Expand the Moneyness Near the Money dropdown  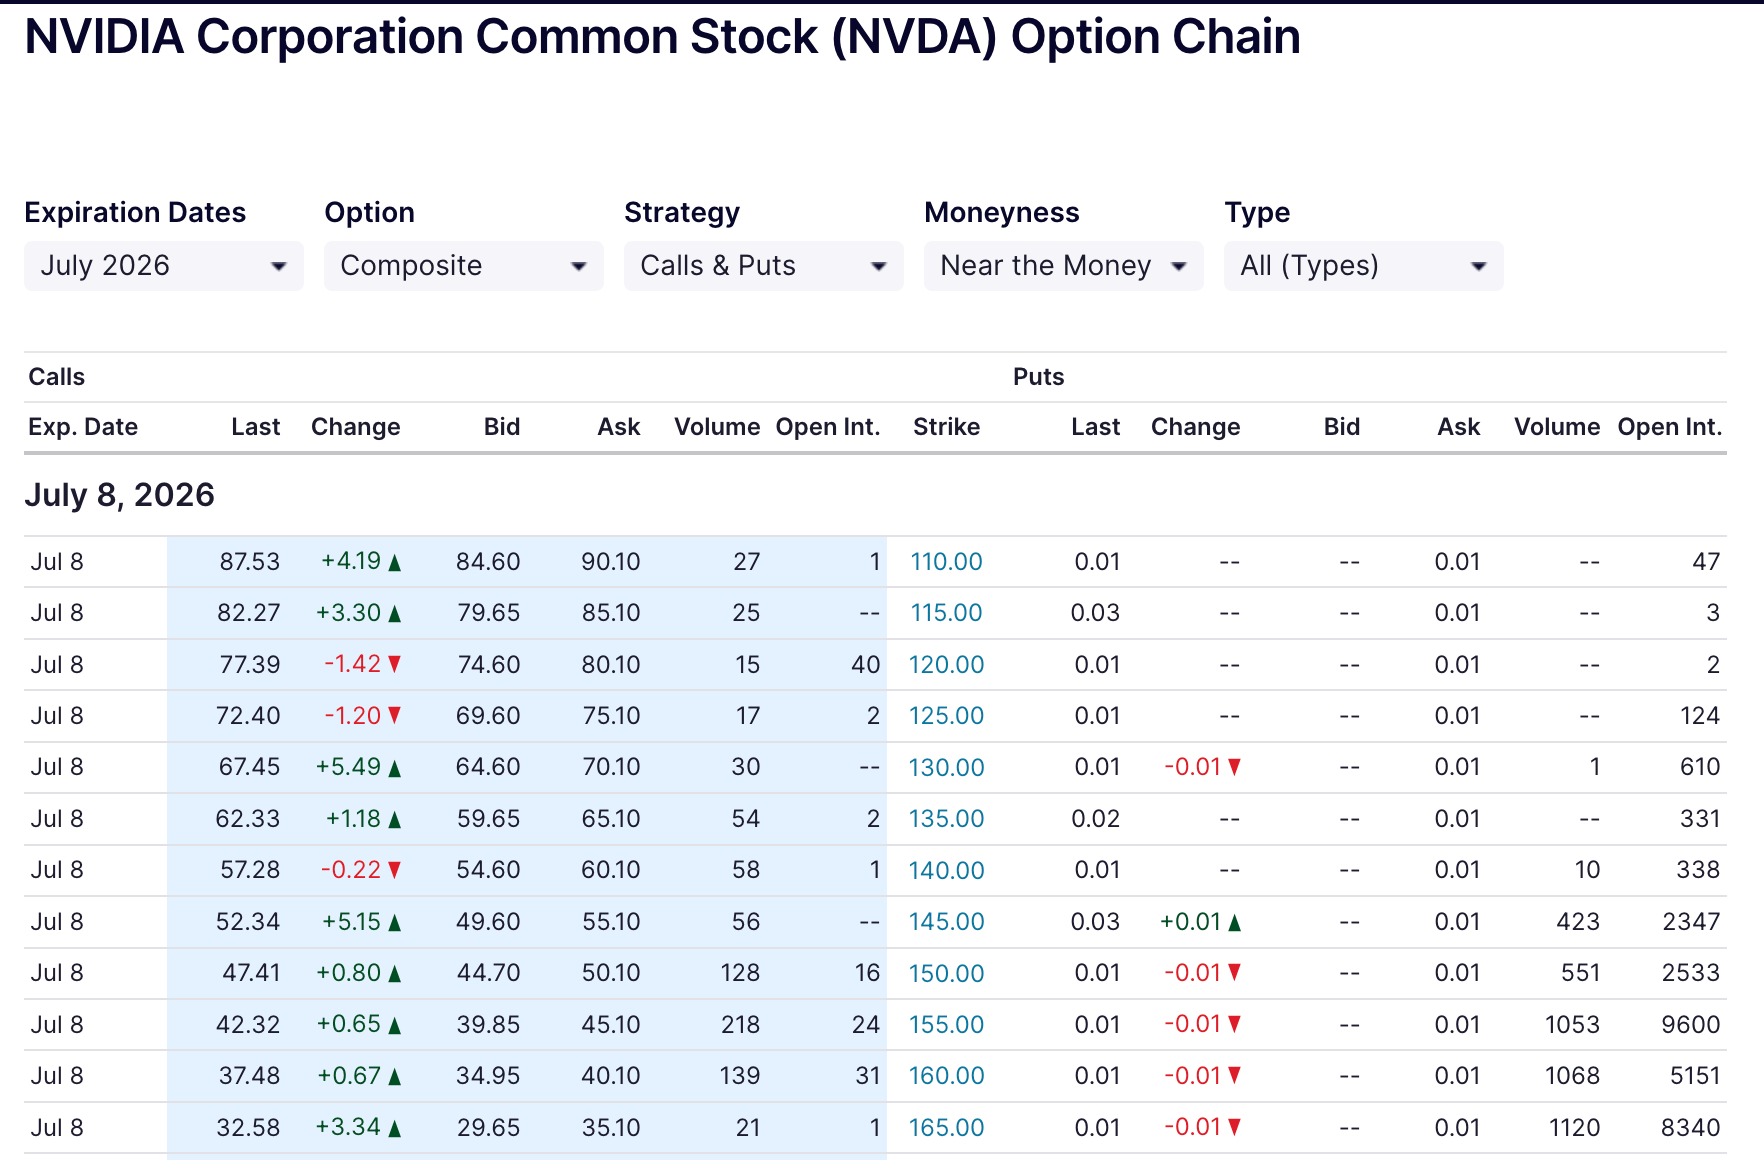click(x=1064, y=266)
